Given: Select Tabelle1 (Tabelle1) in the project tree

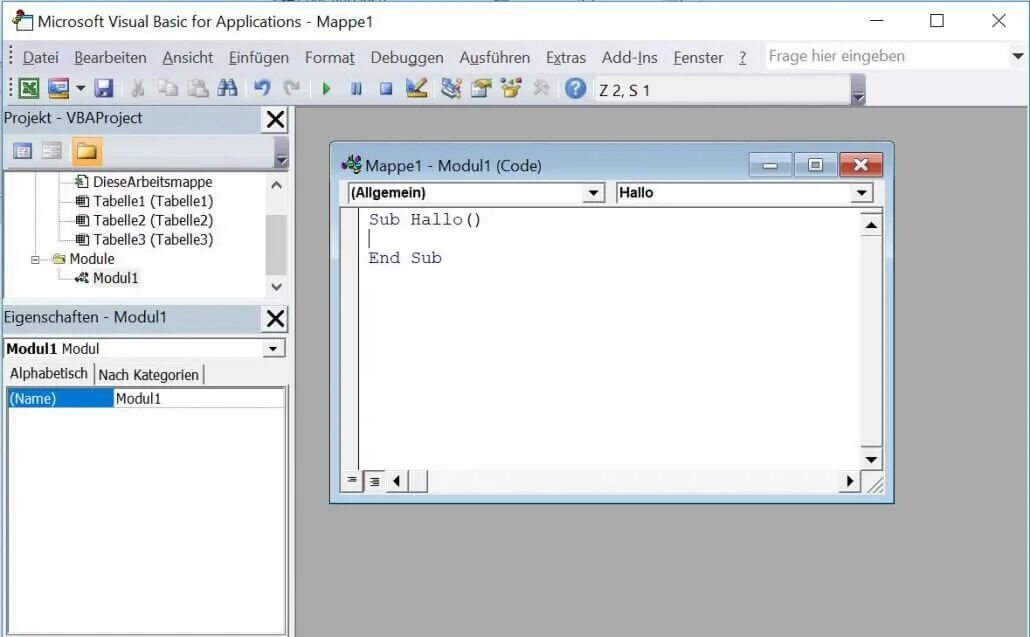Looking at the screenshot, I should tap(153, 201).
